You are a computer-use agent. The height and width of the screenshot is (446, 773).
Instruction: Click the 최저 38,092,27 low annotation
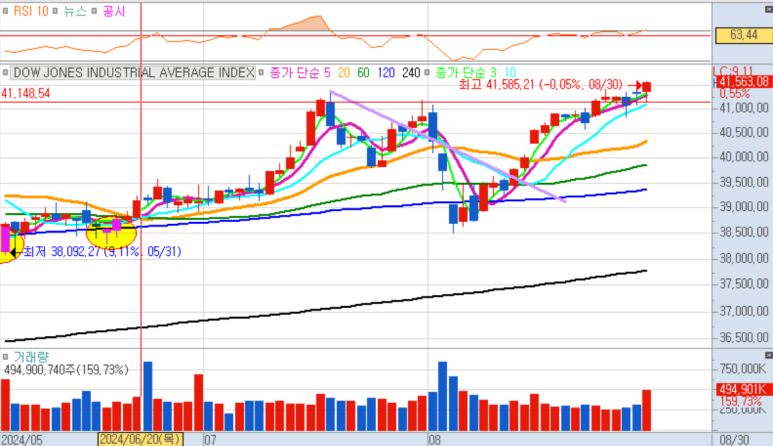coord(103,251)
